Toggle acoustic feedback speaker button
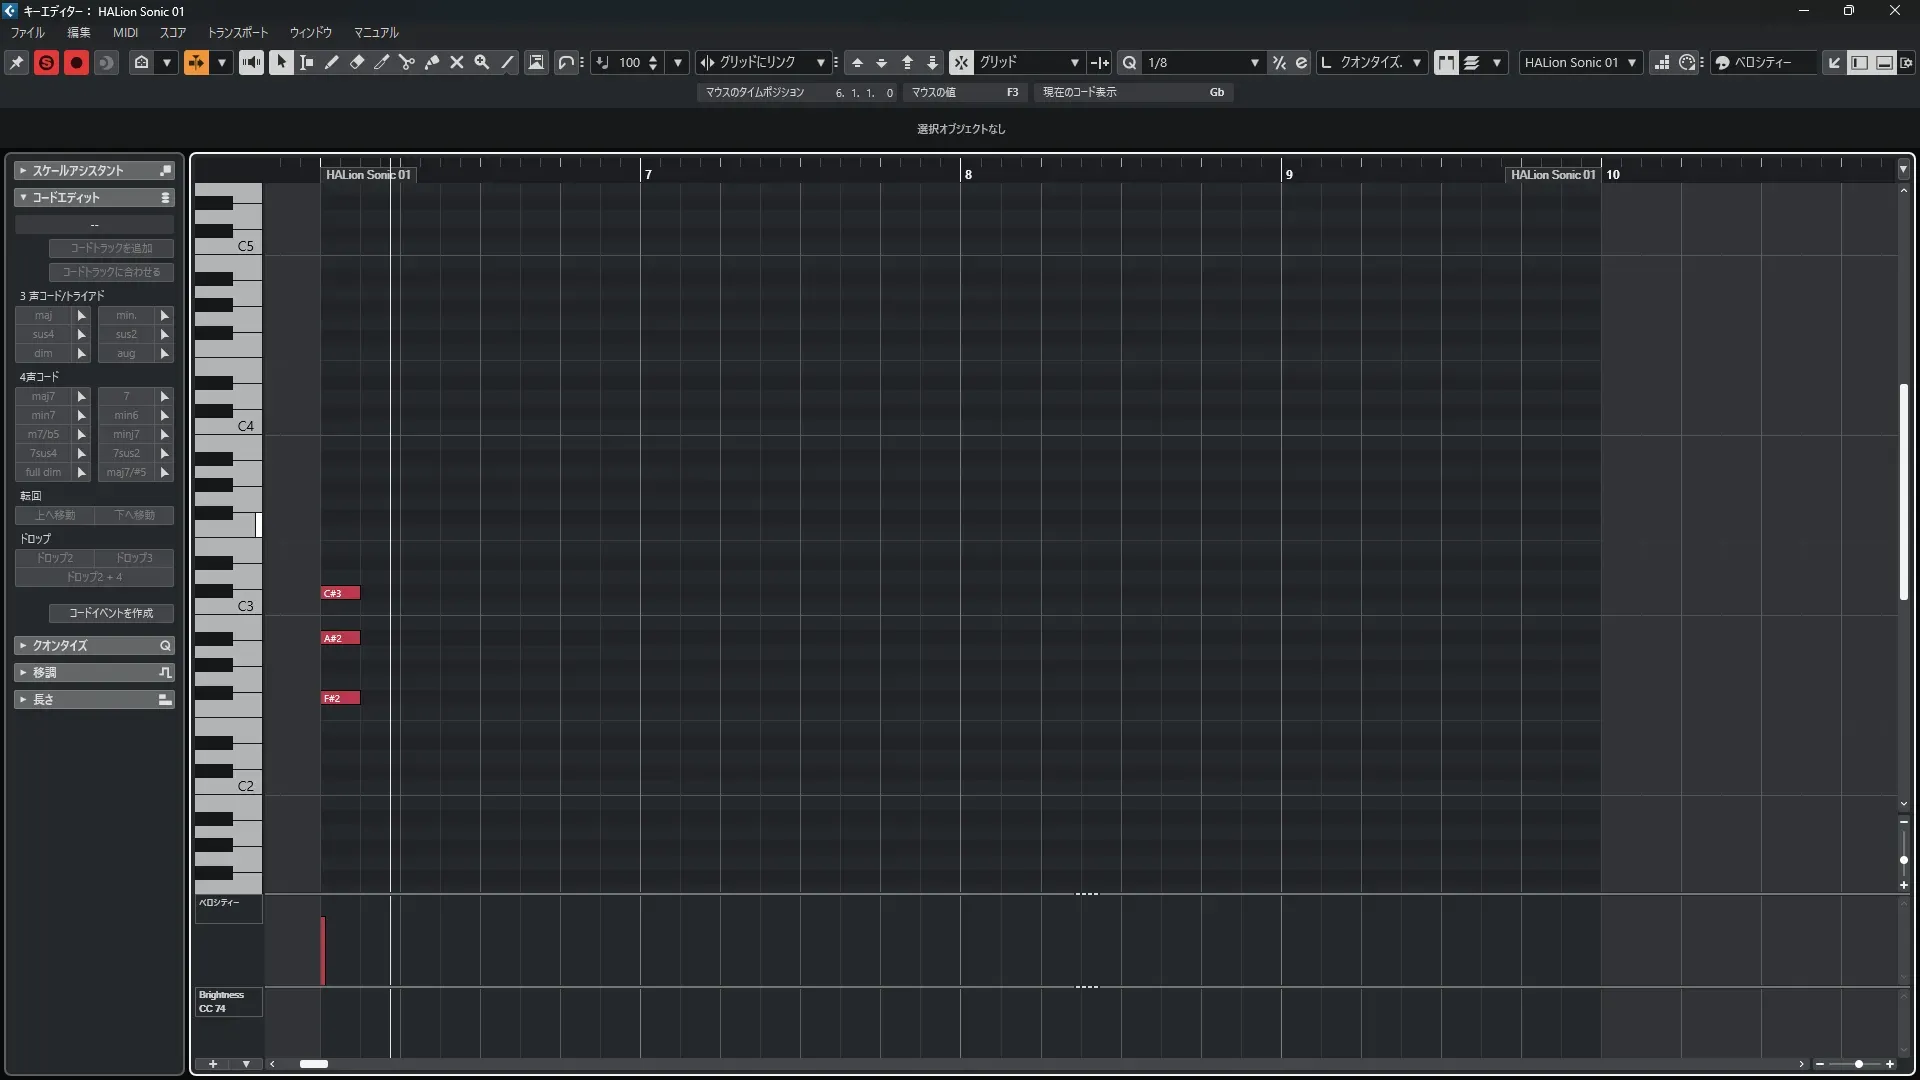1920x1080 pixels. pos(251,62)
